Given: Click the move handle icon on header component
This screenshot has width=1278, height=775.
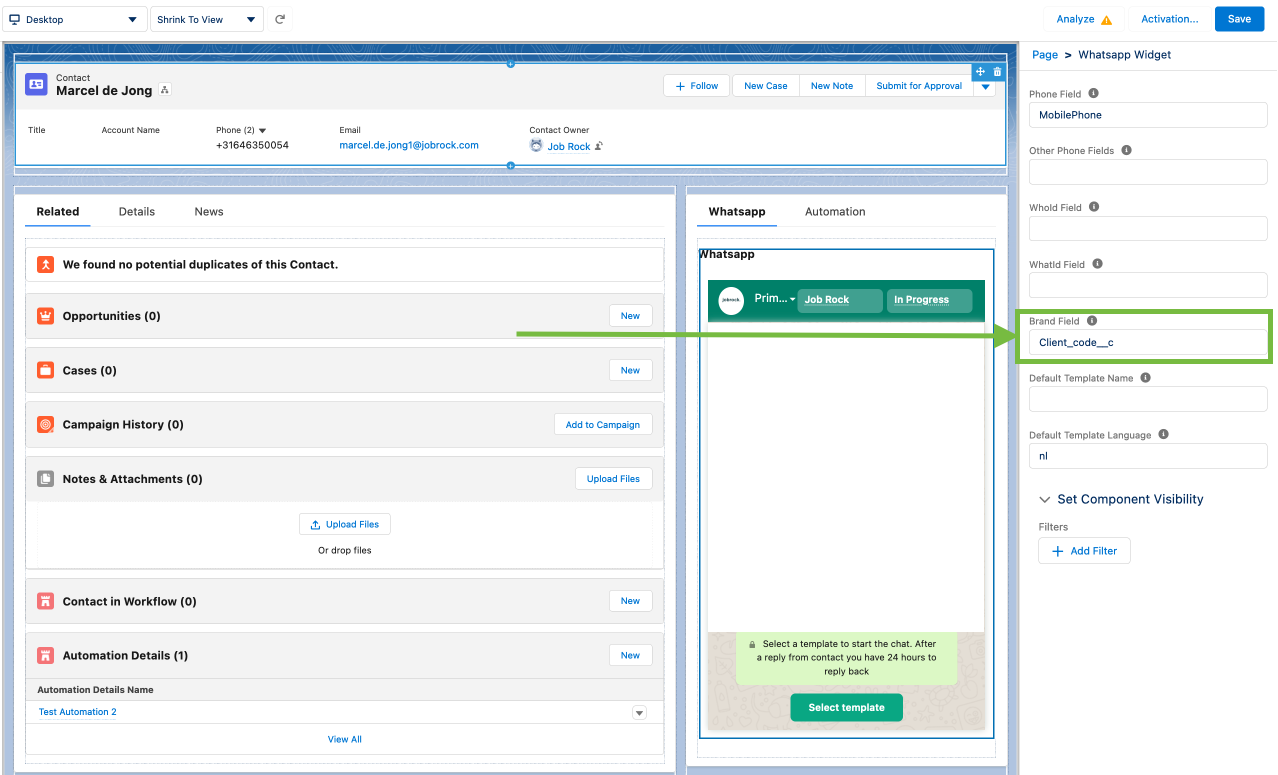Looking at the screenshot, I should coord(981,71).
